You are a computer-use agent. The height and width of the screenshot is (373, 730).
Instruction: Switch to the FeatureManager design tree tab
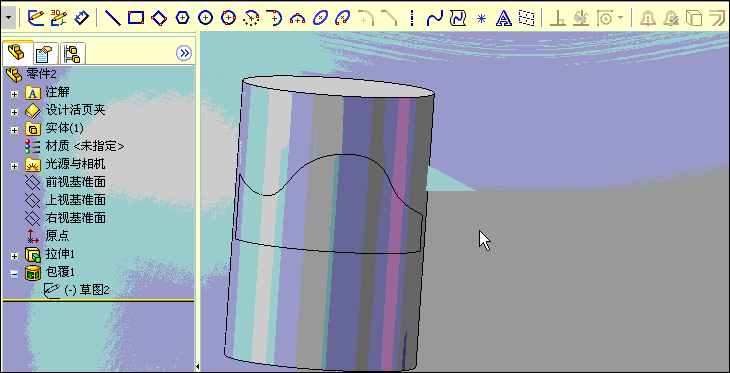pos(17,53)
